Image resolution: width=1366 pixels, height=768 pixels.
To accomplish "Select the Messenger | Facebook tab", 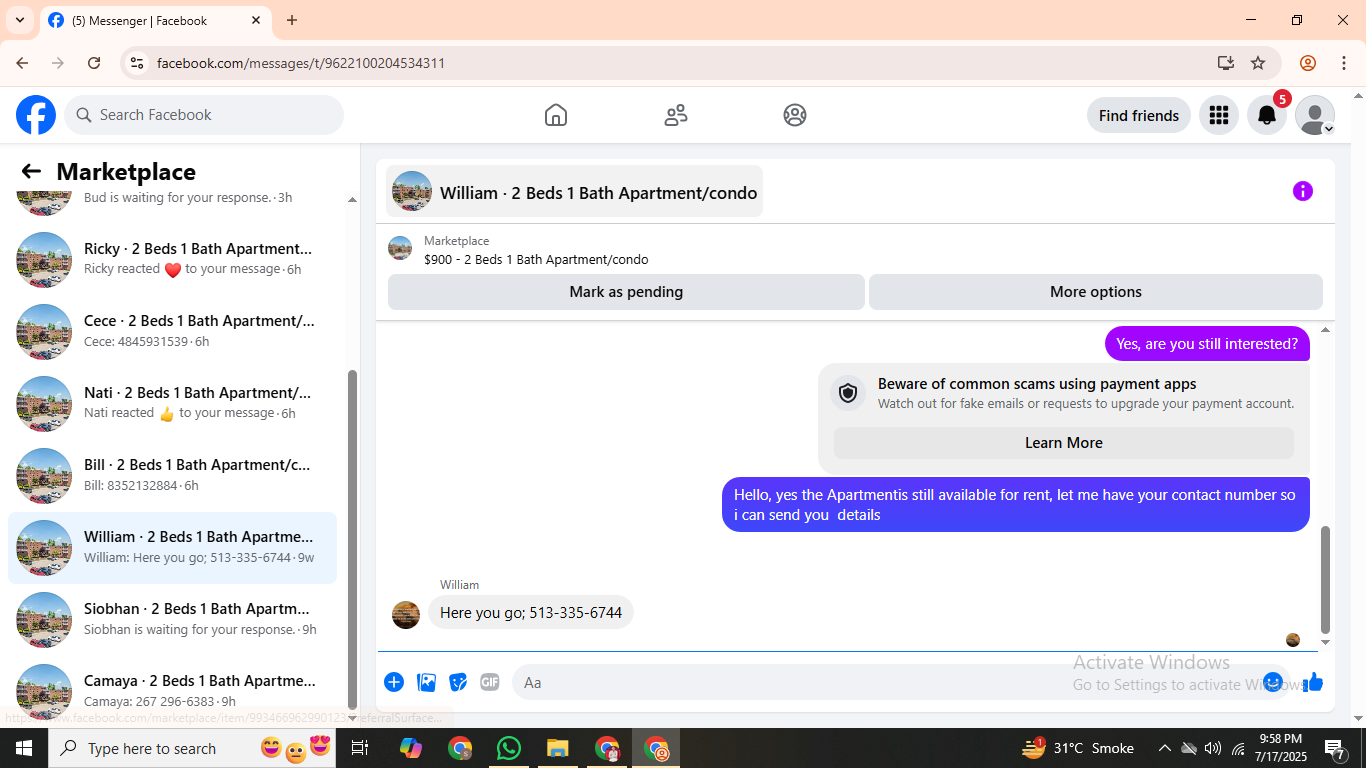I will click(x=155, y=20).
